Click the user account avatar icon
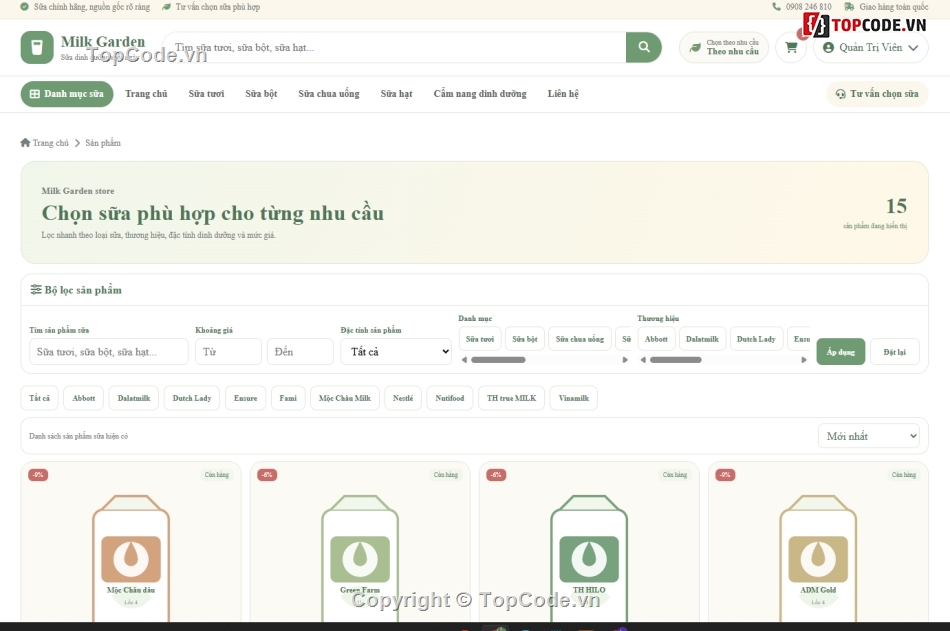The width and height of the screenshot is (950, 631). point(828,47)
